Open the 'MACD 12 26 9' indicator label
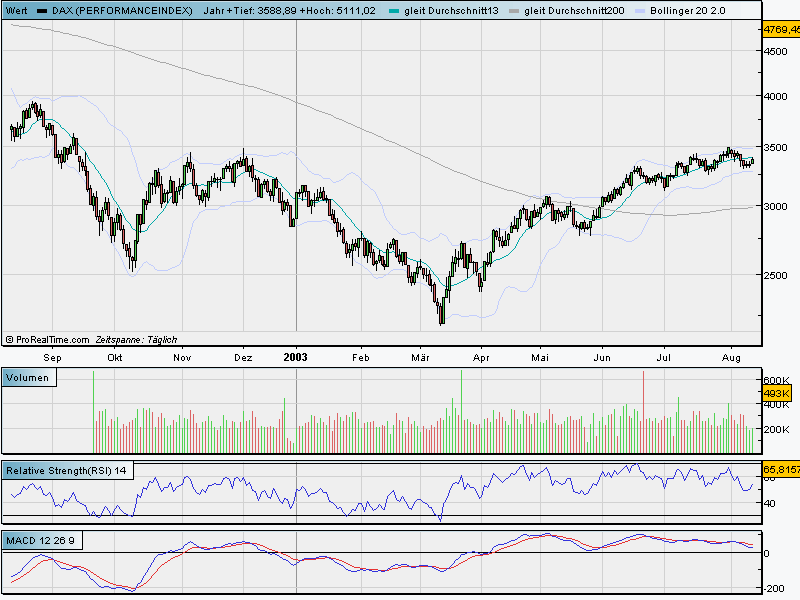Screen dimensions: 800x600 point(40,541)
